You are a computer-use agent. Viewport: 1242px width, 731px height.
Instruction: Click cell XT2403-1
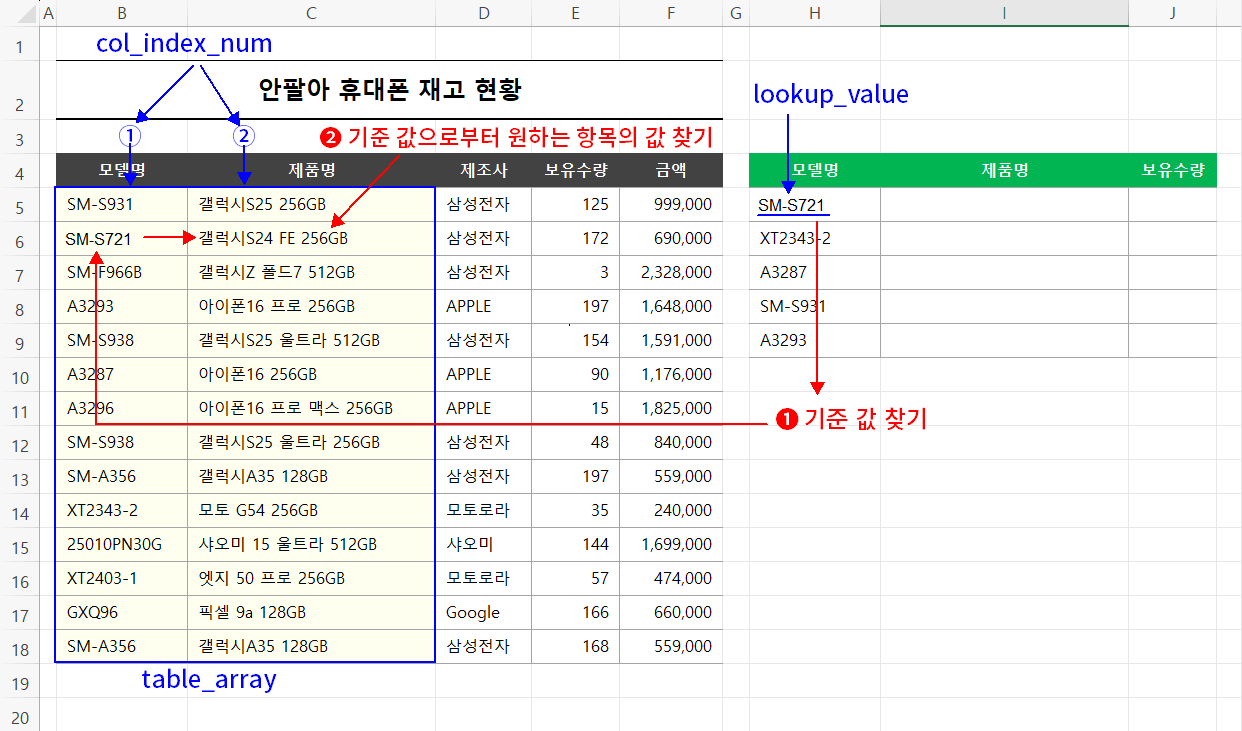tap(122, 579)
